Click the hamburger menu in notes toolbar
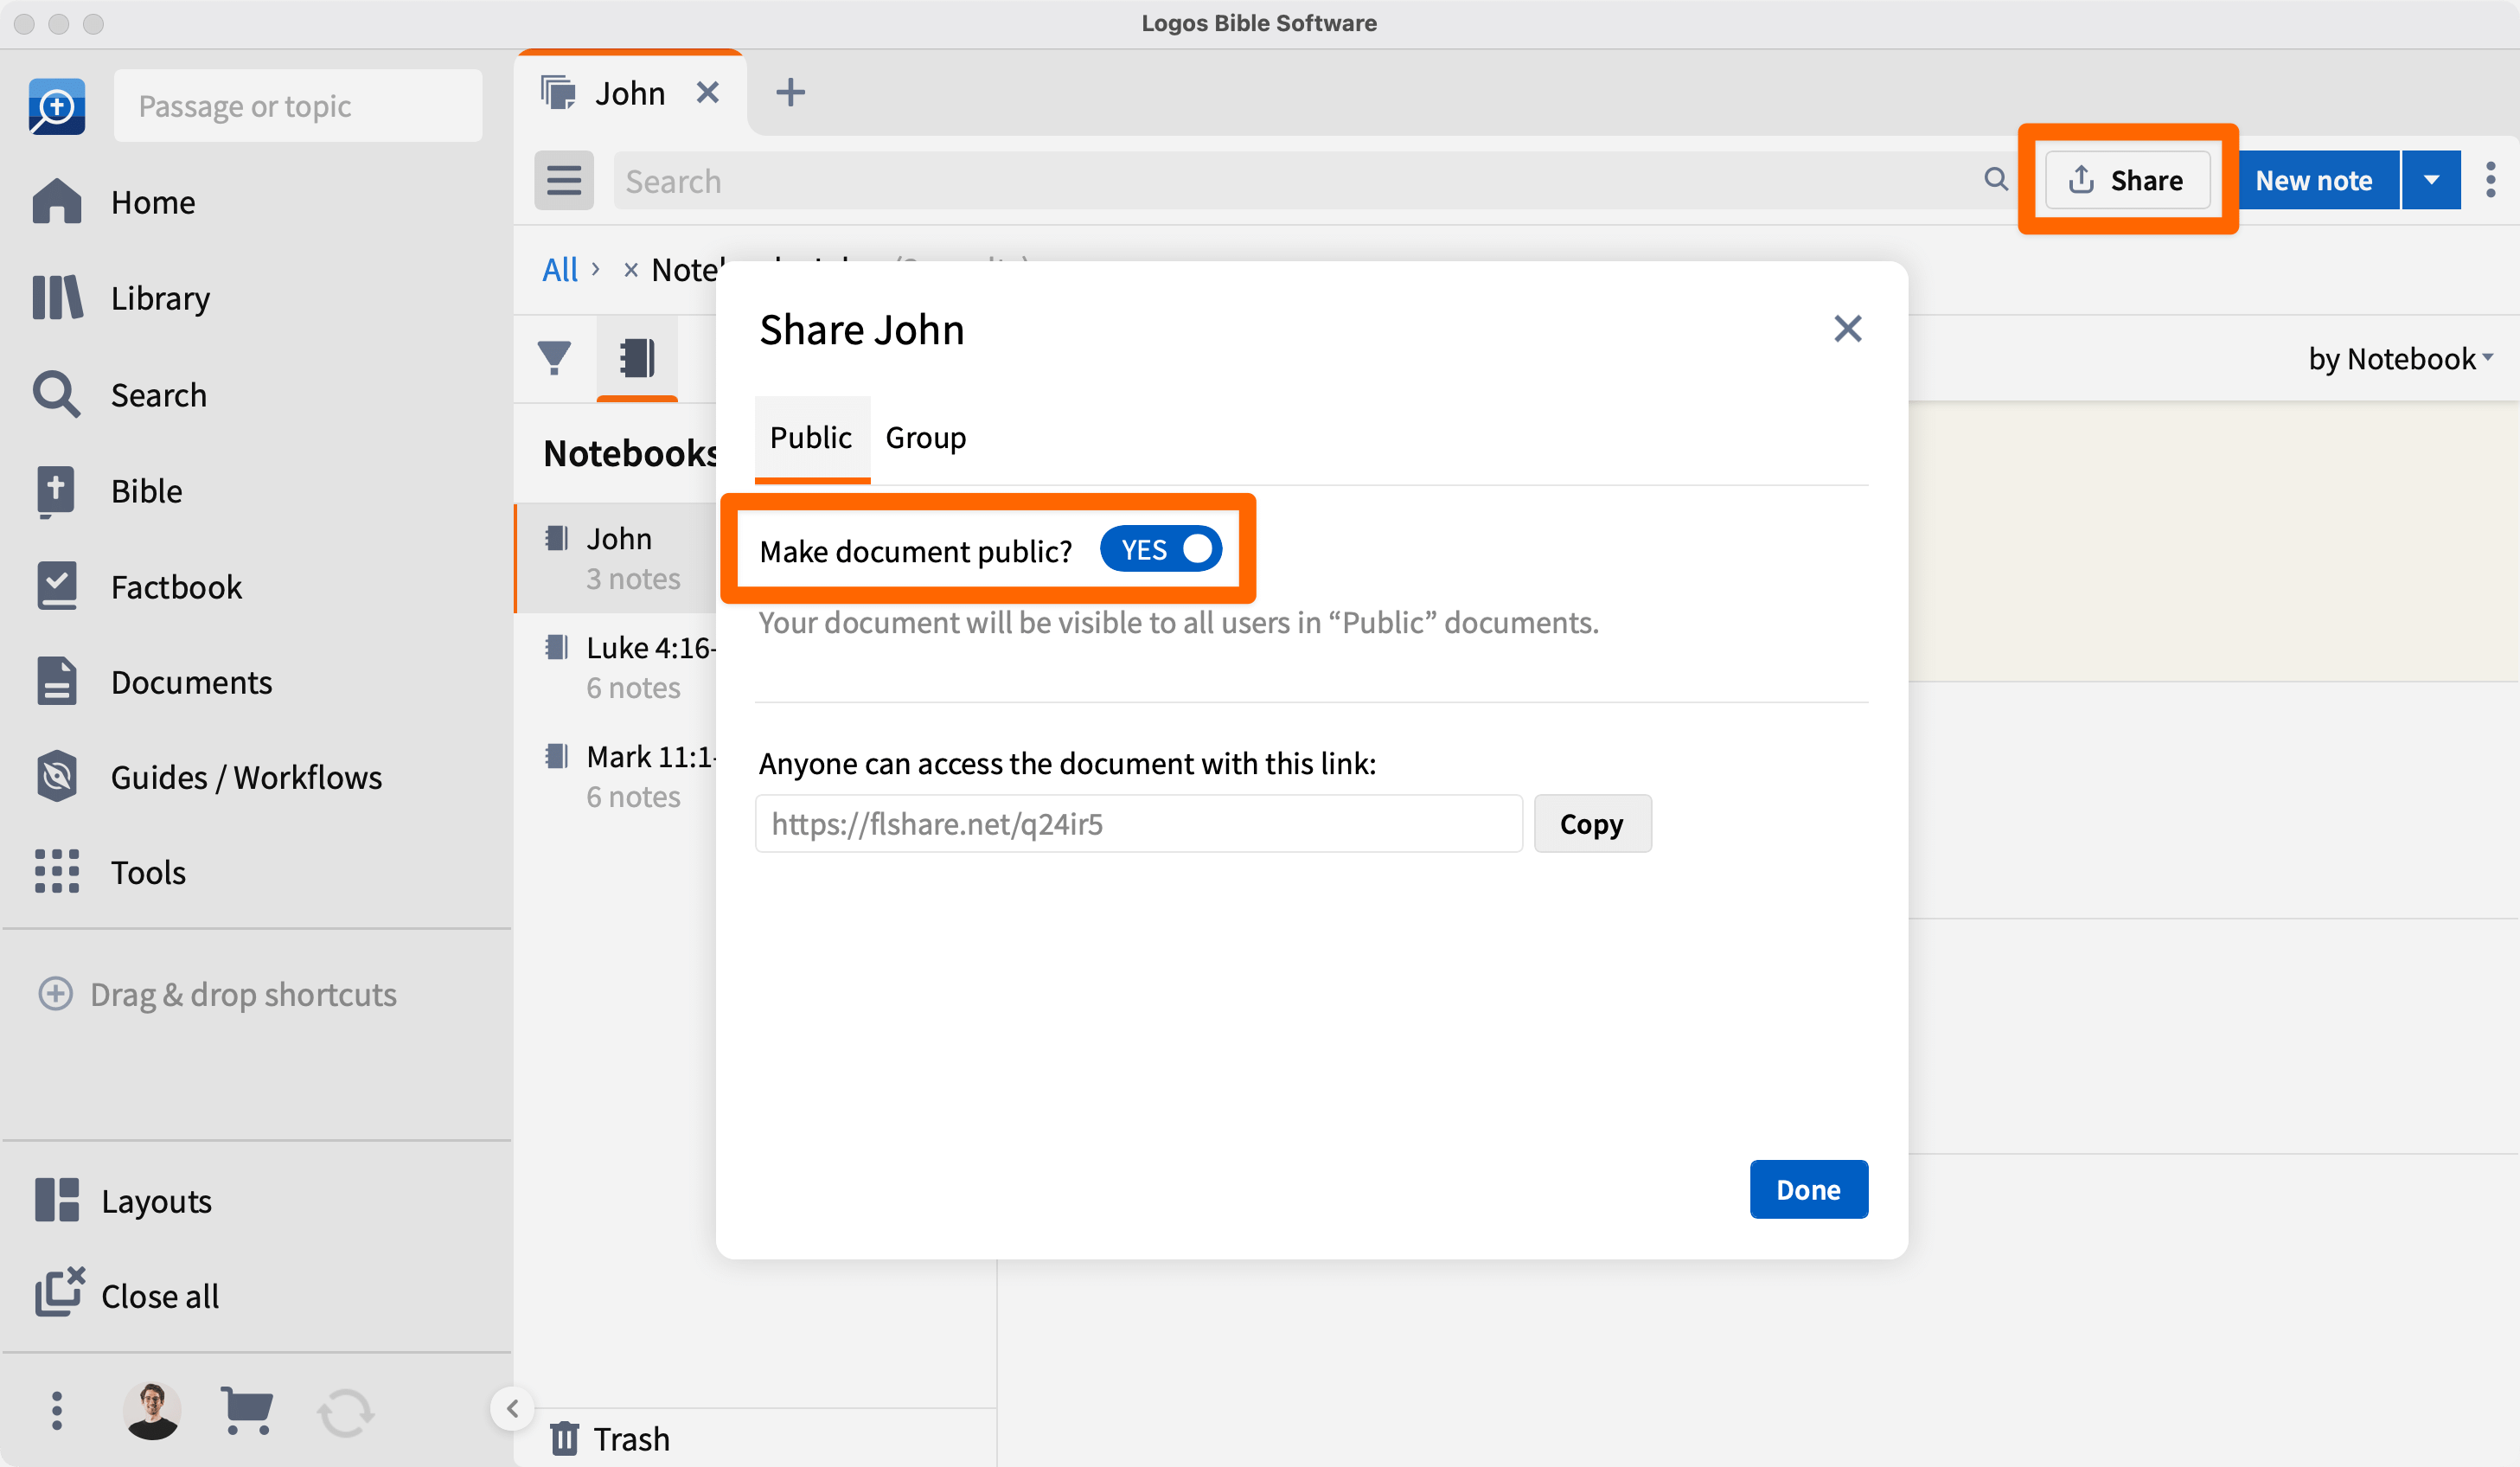Viewport: 2520px width, 1467px height. 564,180
